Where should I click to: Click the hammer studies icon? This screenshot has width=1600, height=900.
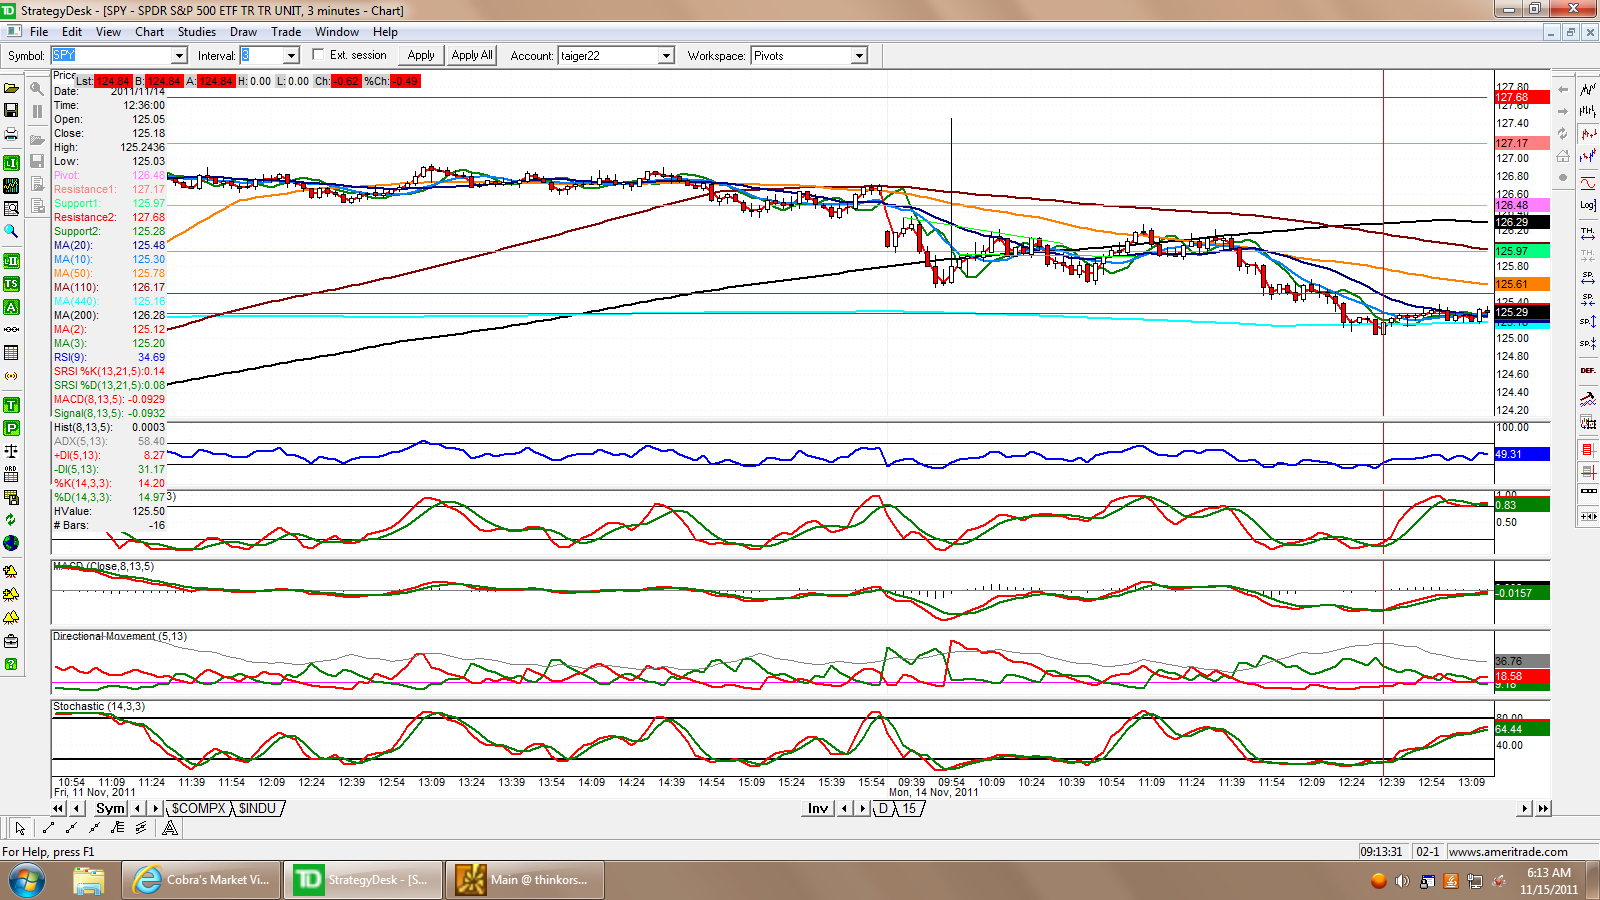point(1588,399)
